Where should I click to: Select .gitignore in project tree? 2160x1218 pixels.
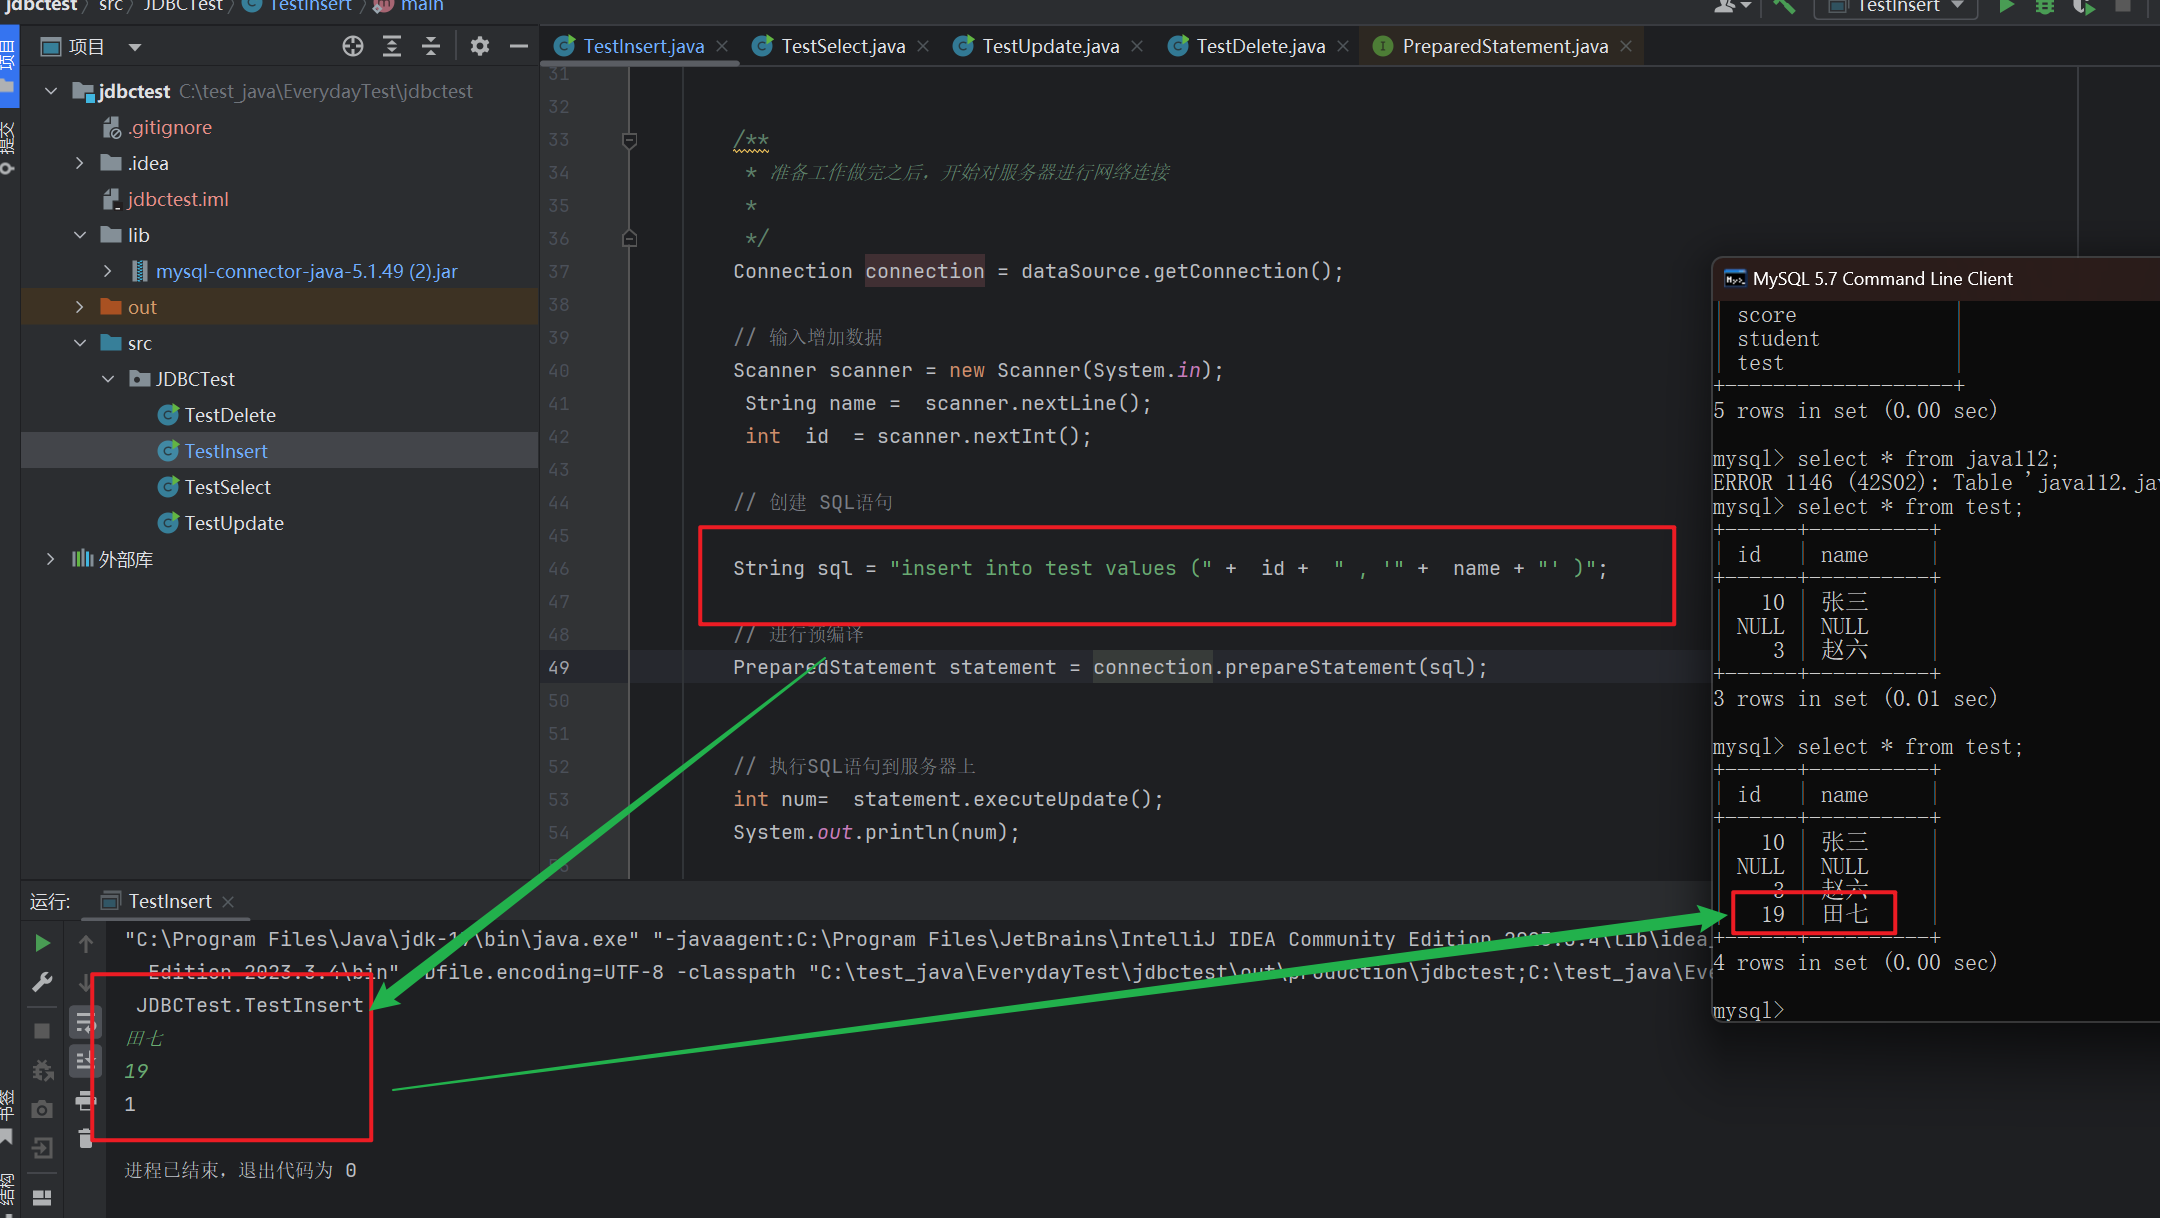coord(170,127)
